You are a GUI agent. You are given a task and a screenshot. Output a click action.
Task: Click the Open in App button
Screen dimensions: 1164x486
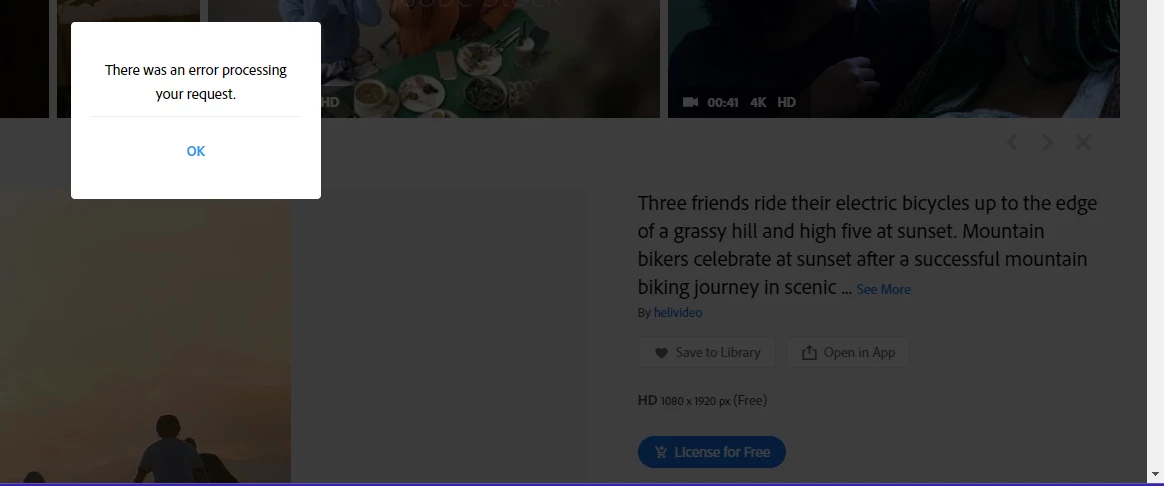pyautogui.click(x=848, y=352)
